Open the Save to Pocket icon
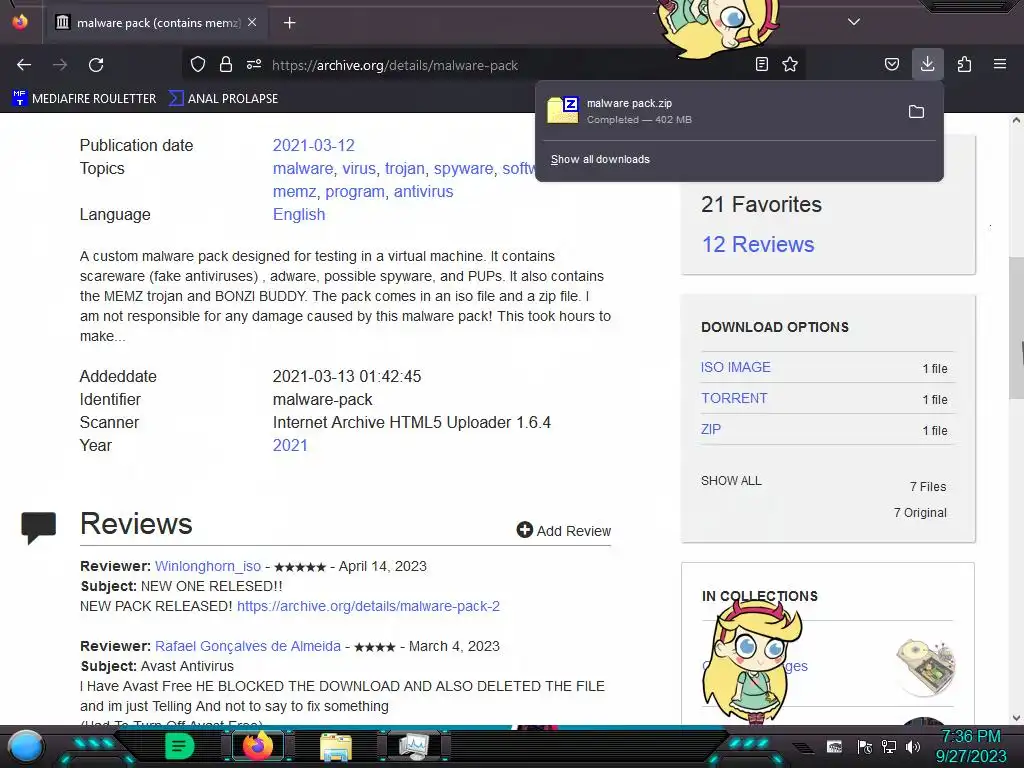This screenshot has width=1024, height=768. (891, 64)
